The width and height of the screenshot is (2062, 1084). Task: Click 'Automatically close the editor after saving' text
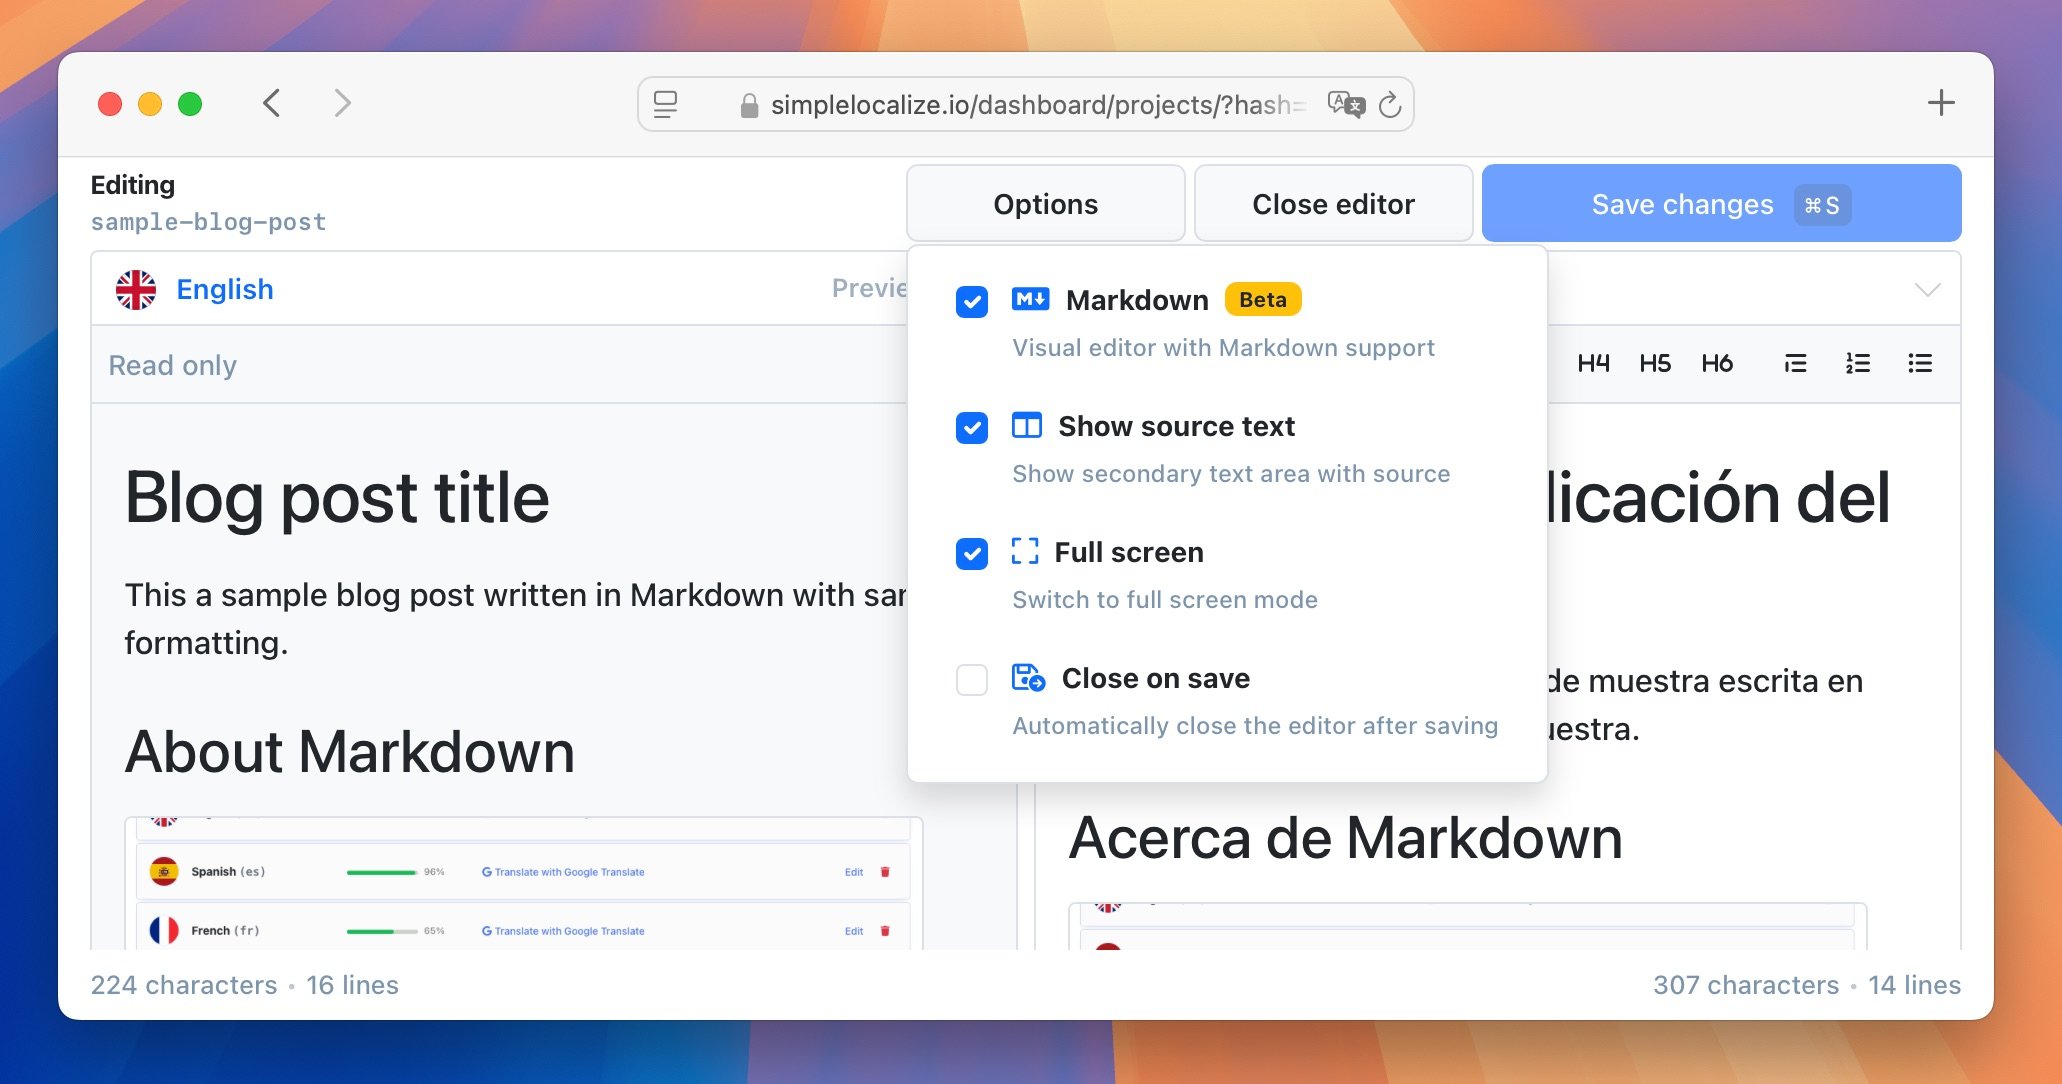coord(1255,725)
